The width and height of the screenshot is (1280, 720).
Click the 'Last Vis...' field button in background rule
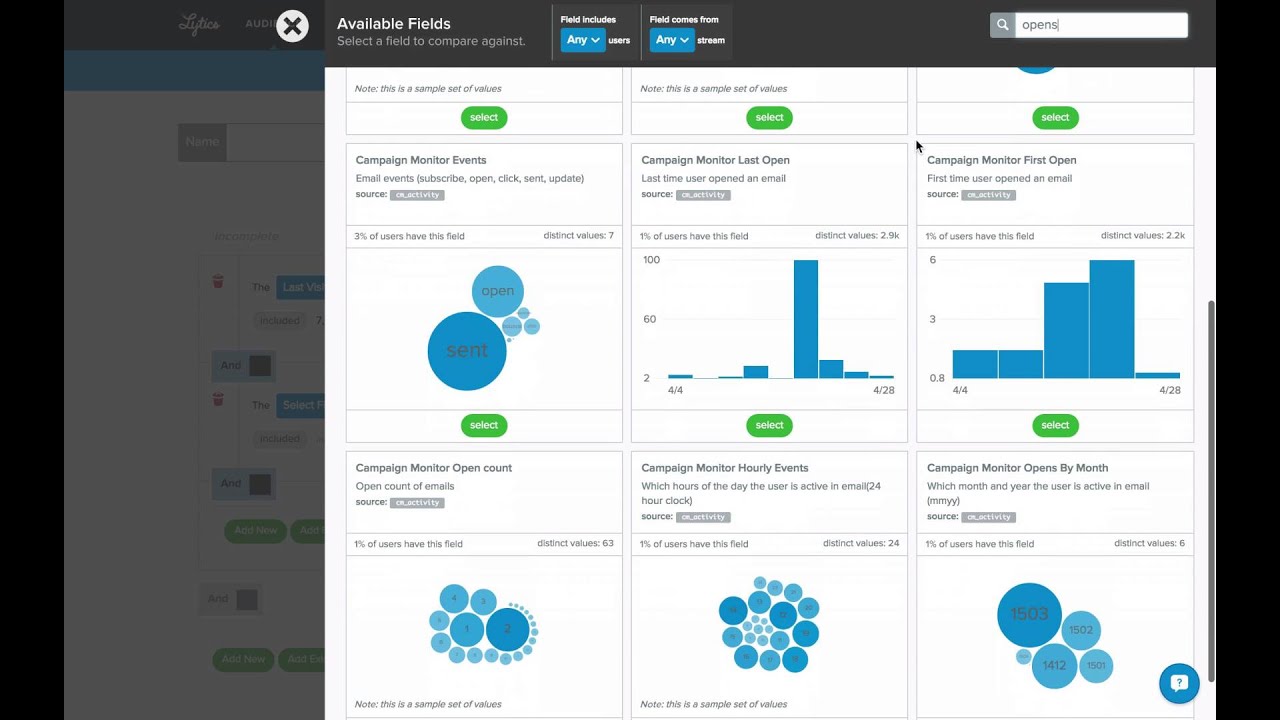[x=301, y=287]
